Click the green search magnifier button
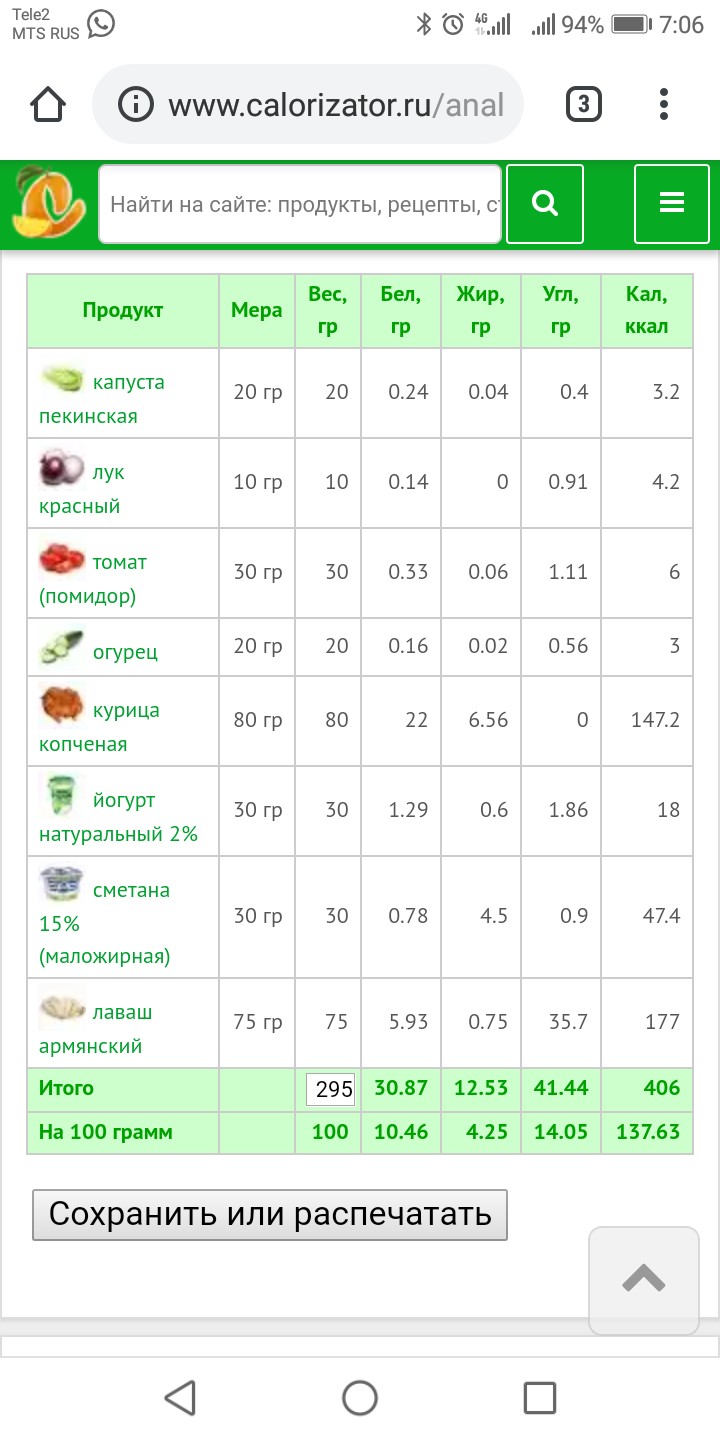This screenshot has width=720, height=1440. click(545, 204)
